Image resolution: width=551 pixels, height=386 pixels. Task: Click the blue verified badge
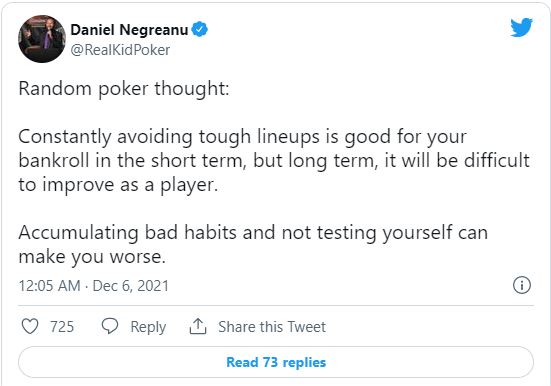(x=200, y=29)
